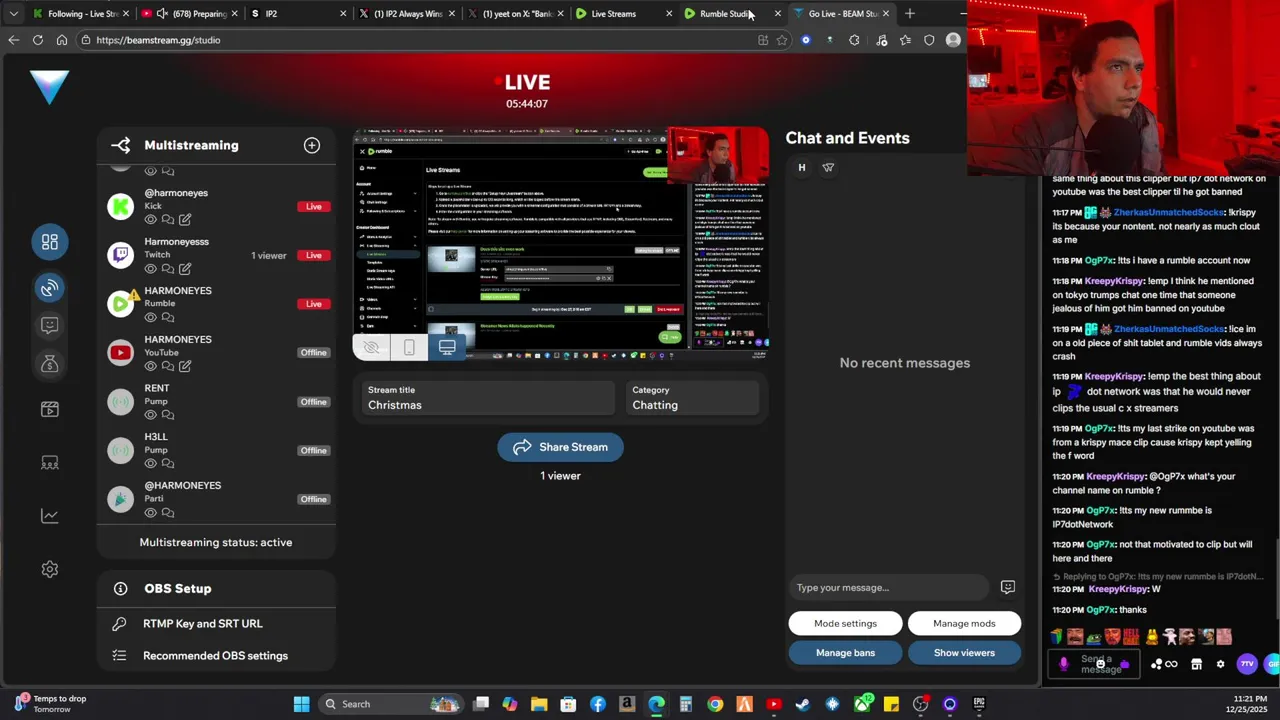Viewport: 1280px width, 720px height.
Task: Open the chat bubble icon in left sidebar
Action: click(x=49, y=325)
